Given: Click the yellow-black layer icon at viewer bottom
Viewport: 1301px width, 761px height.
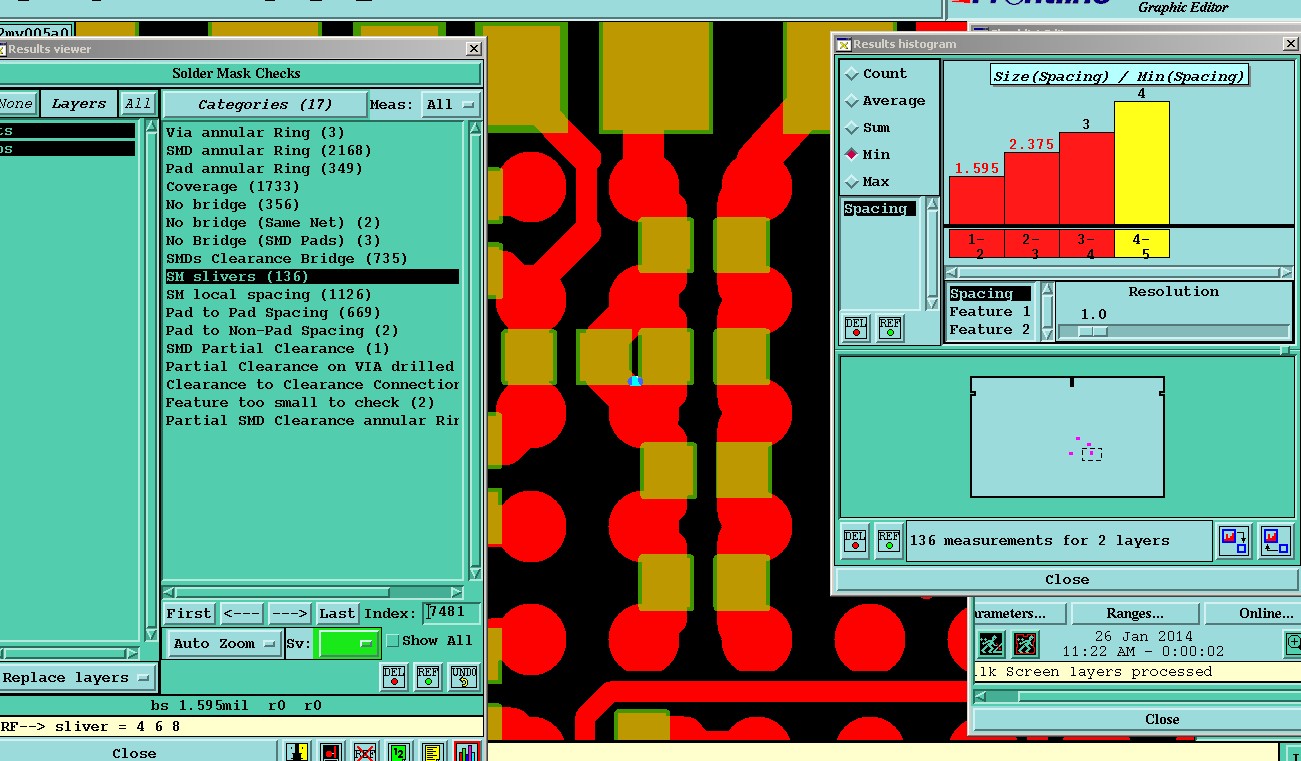Looking at the screenshot, I should 297,752.
